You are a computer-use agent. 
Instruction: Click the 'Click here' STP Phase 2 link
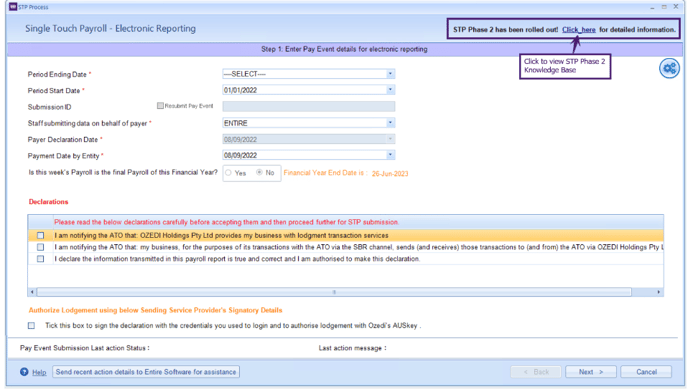coord(579,30)
